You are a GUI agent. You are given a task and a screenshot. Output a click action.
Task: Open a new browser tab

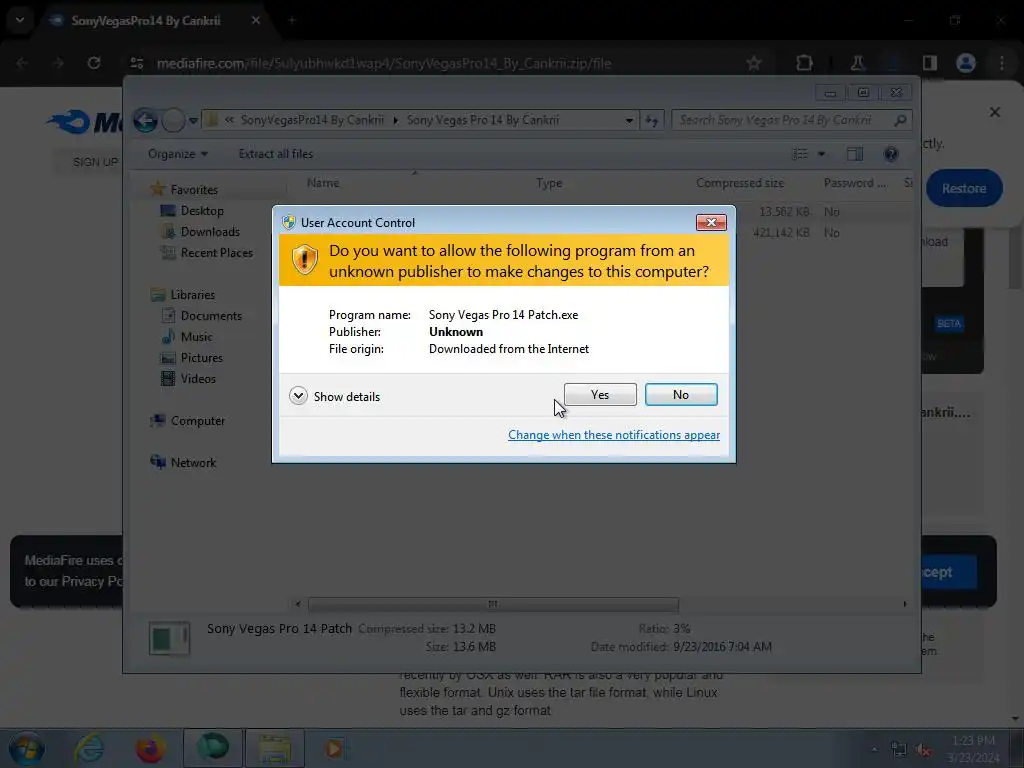(292, 21)
